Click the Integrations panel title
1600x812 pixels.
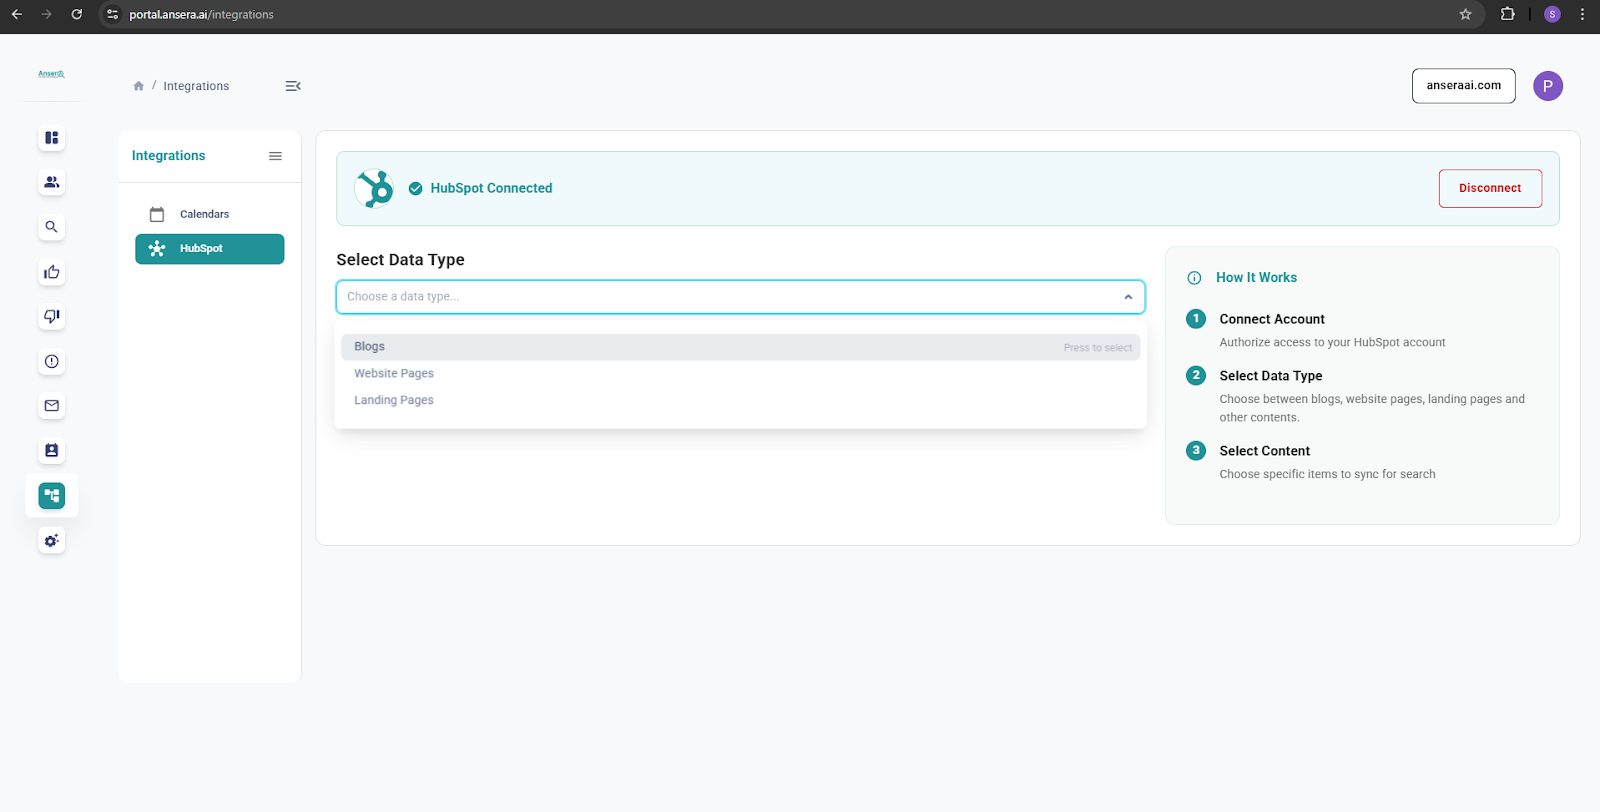(168, 156)
